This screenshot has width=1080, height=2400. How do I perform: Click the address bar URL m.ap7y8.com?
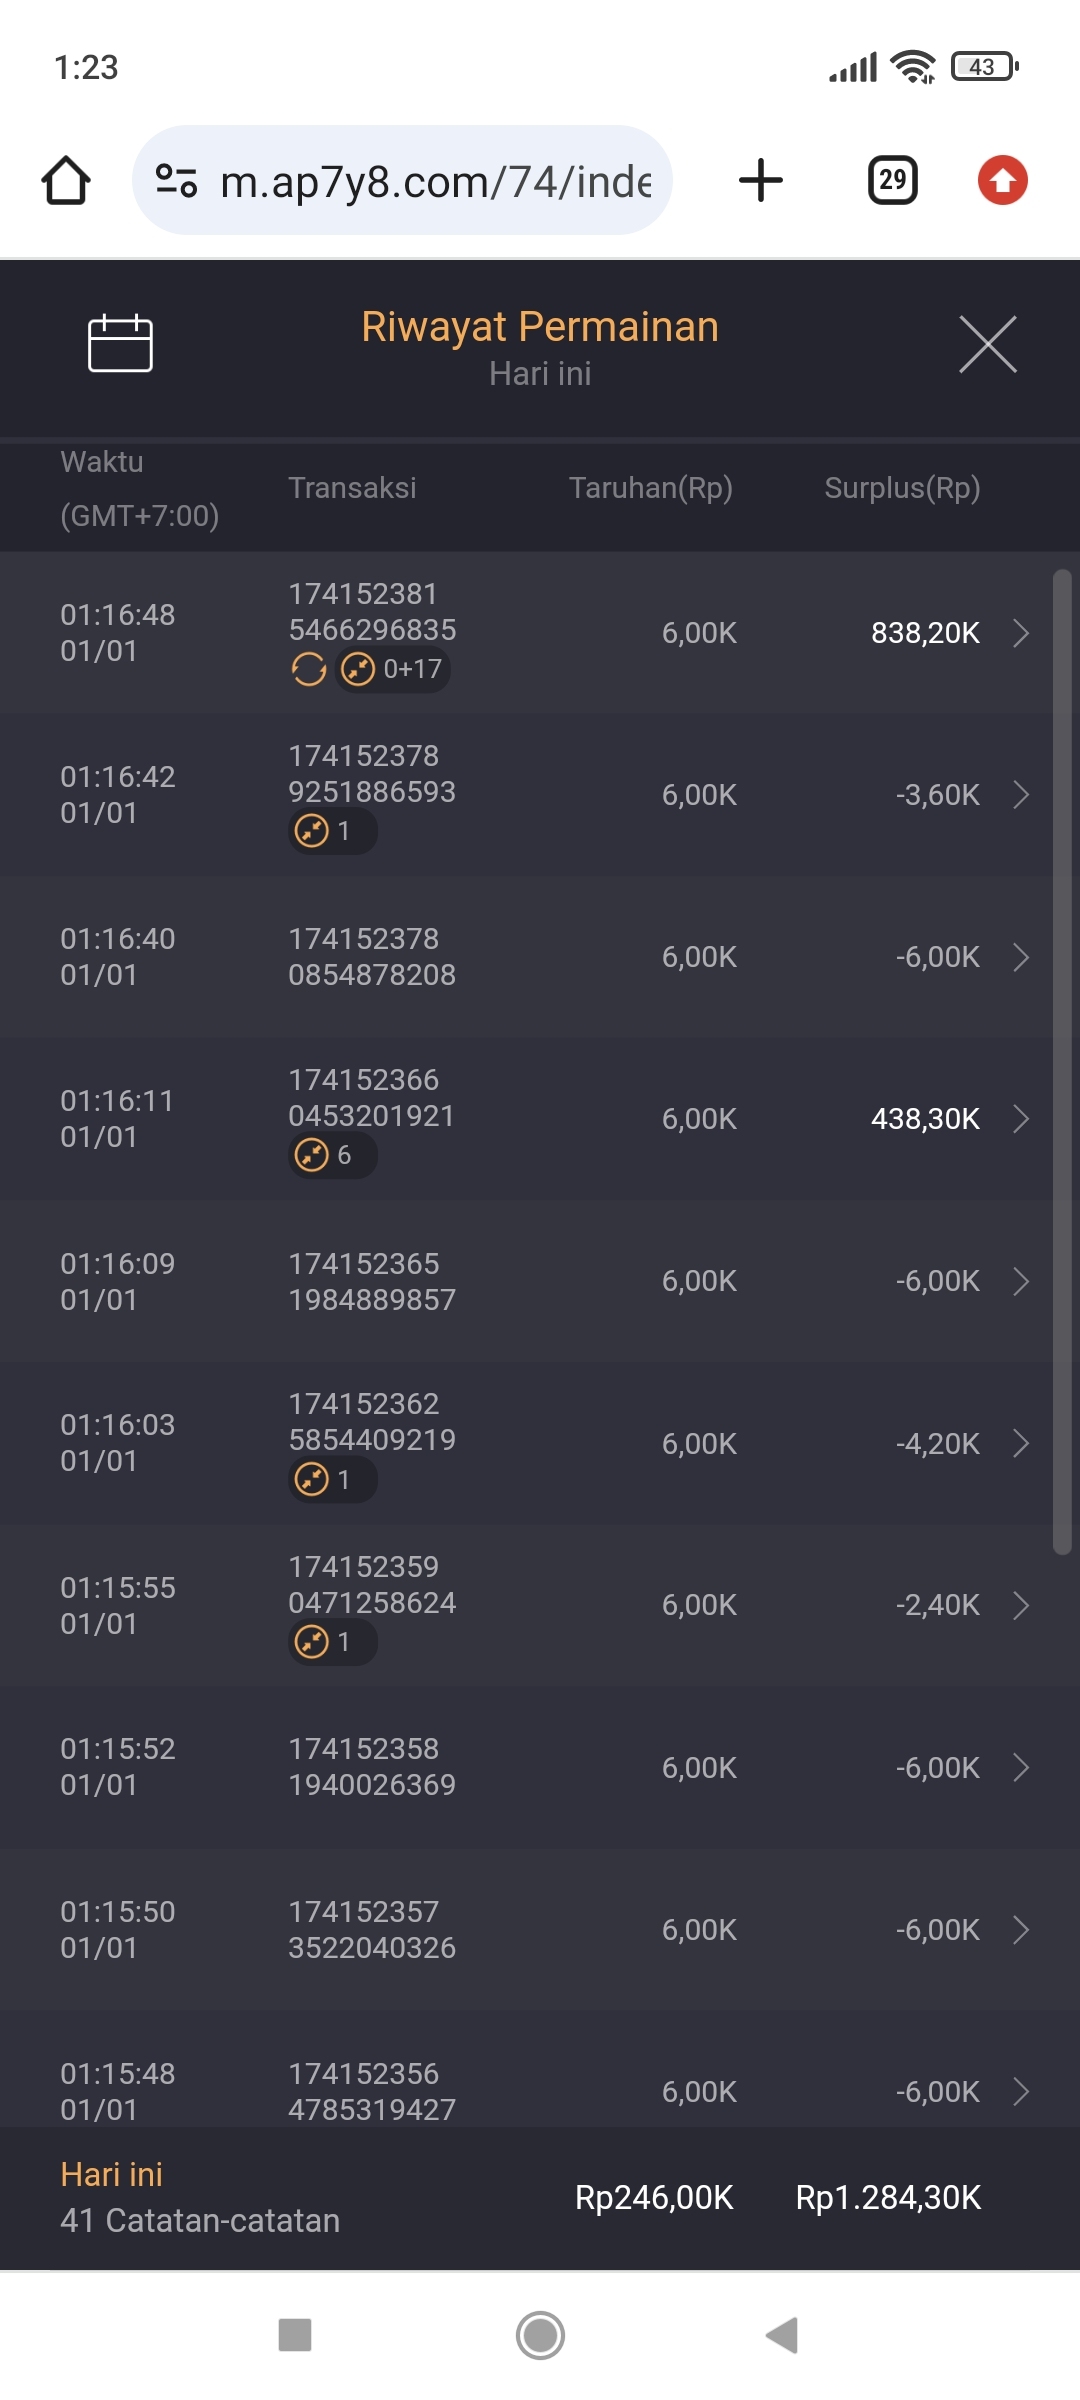(435, 182)
